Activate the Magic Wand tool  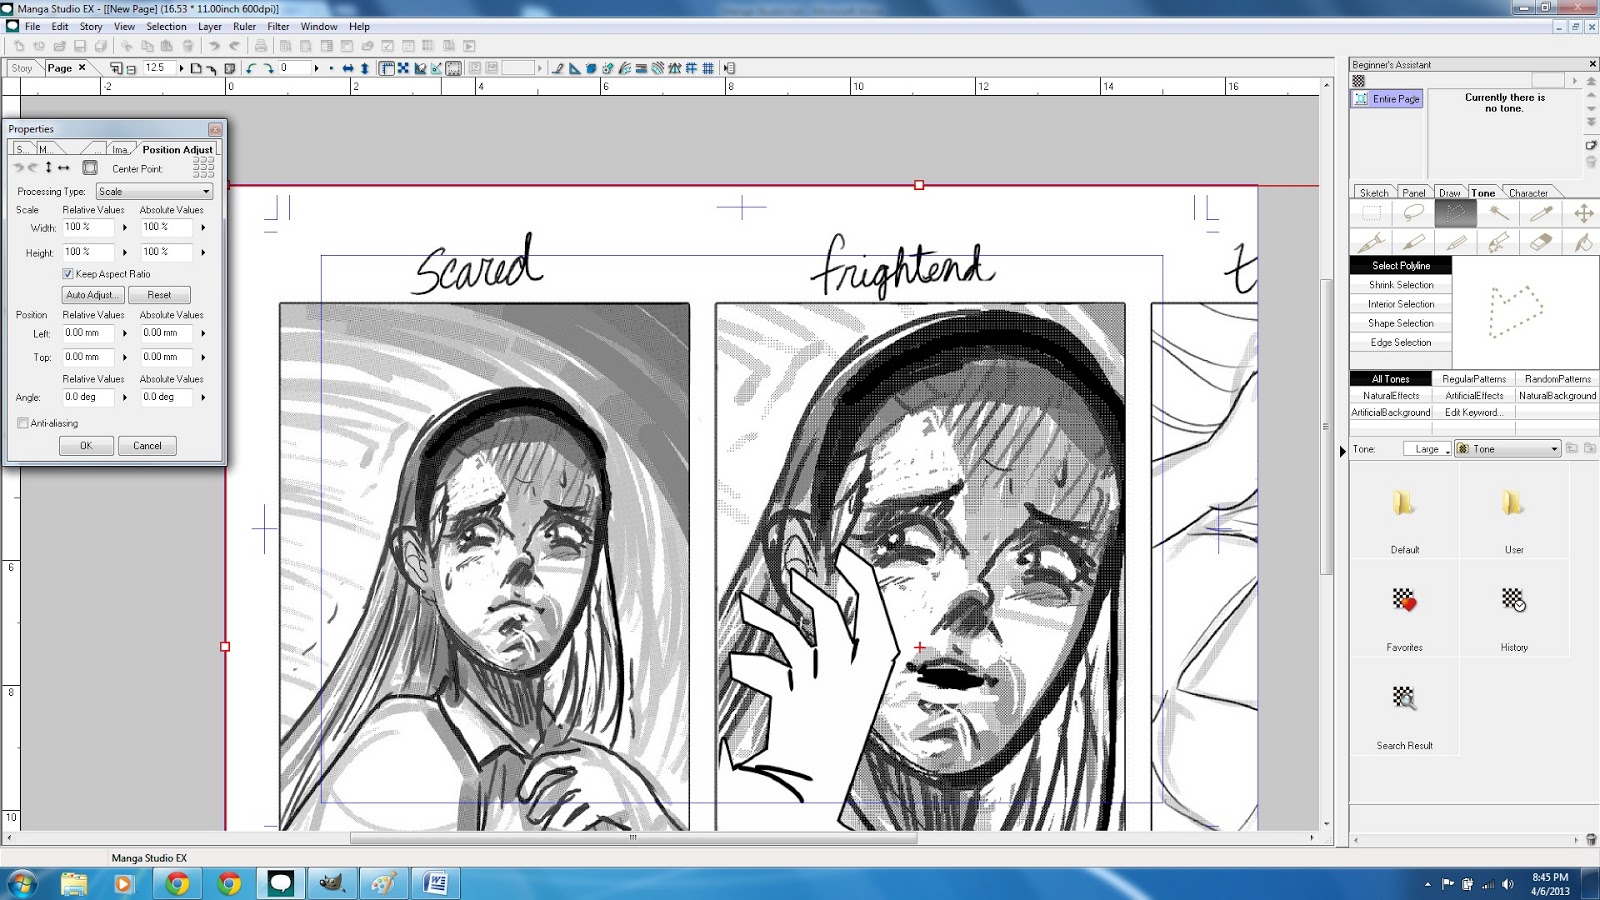click(x=1498, y=213)
